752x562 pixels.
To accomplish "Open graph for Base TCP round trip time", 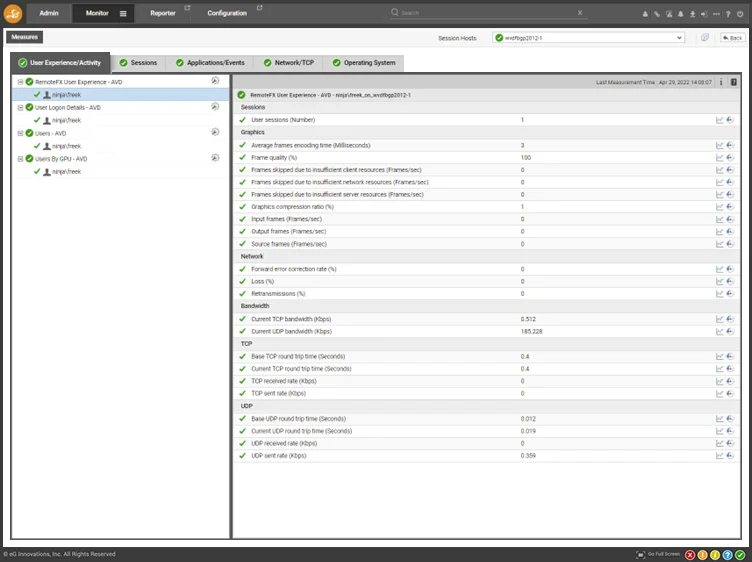I will point(719,356).
